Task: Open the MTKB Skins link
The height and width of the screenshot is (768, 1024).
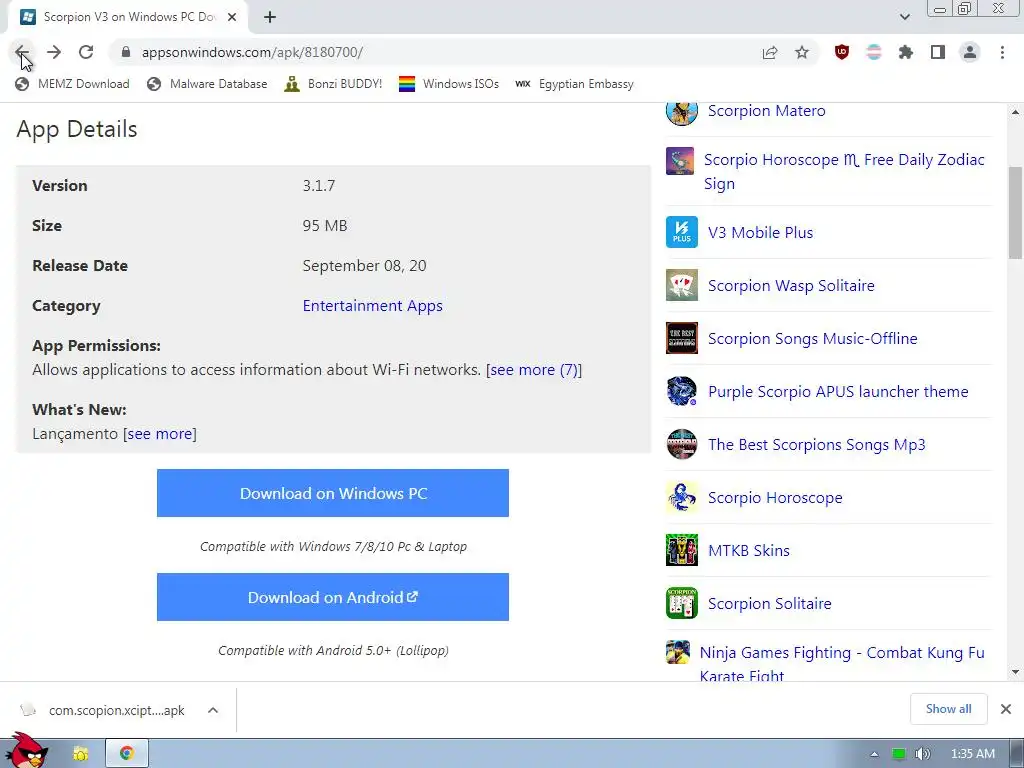Action: (x=748, y=551)
